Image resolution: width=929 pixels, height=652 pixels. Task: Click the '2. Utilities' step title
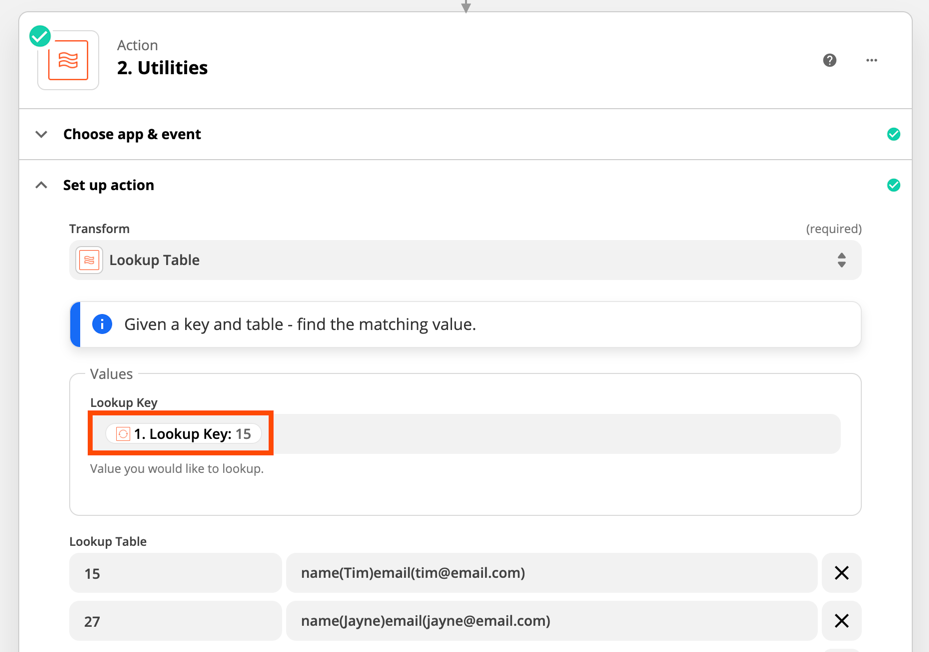point(162,68)
